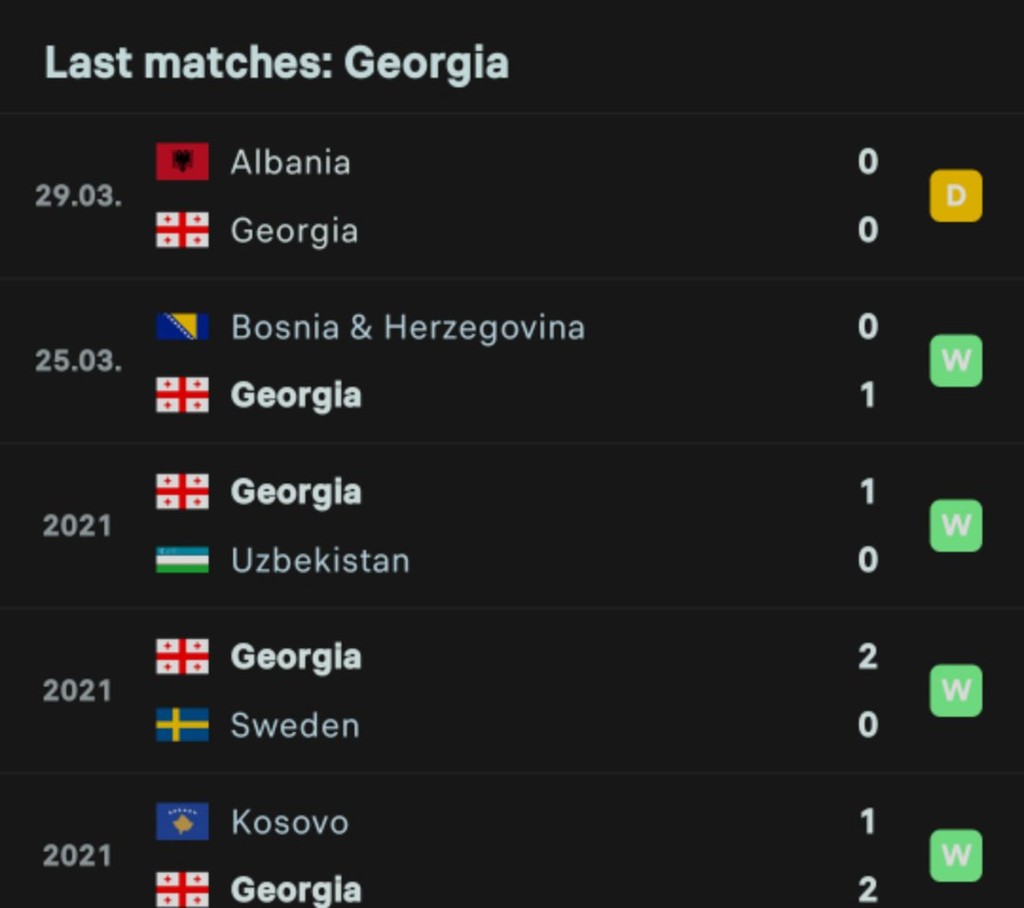The width and height of the screenshot is (1024, 908).
Task: Open the Sweden team link
Action: click(x=295, y=725)
